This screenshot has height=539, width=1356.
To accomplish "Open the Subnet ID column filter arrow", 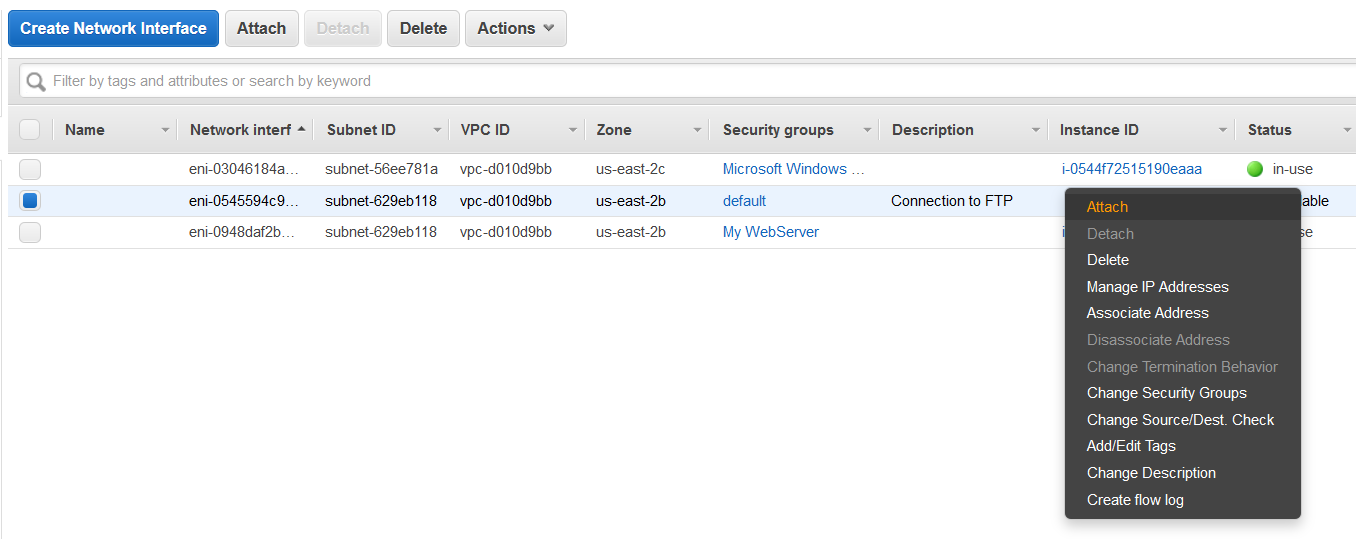I will [x=437, y=130].
